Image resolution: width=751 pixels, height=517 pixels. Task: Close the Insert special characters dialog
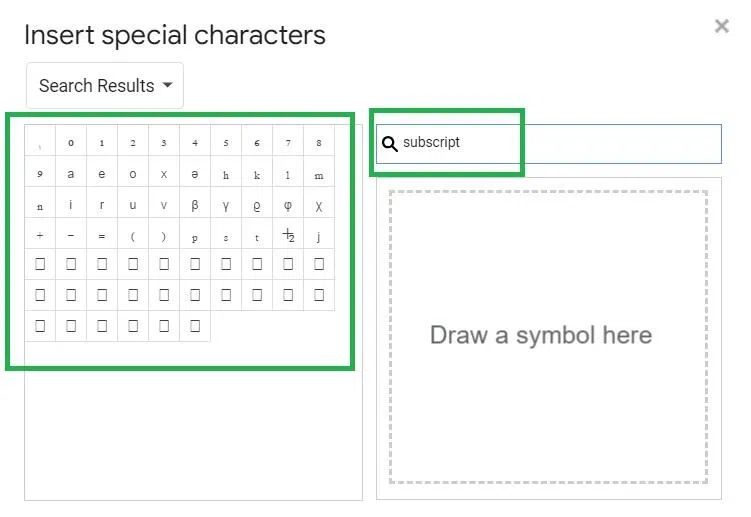(722, 27)
